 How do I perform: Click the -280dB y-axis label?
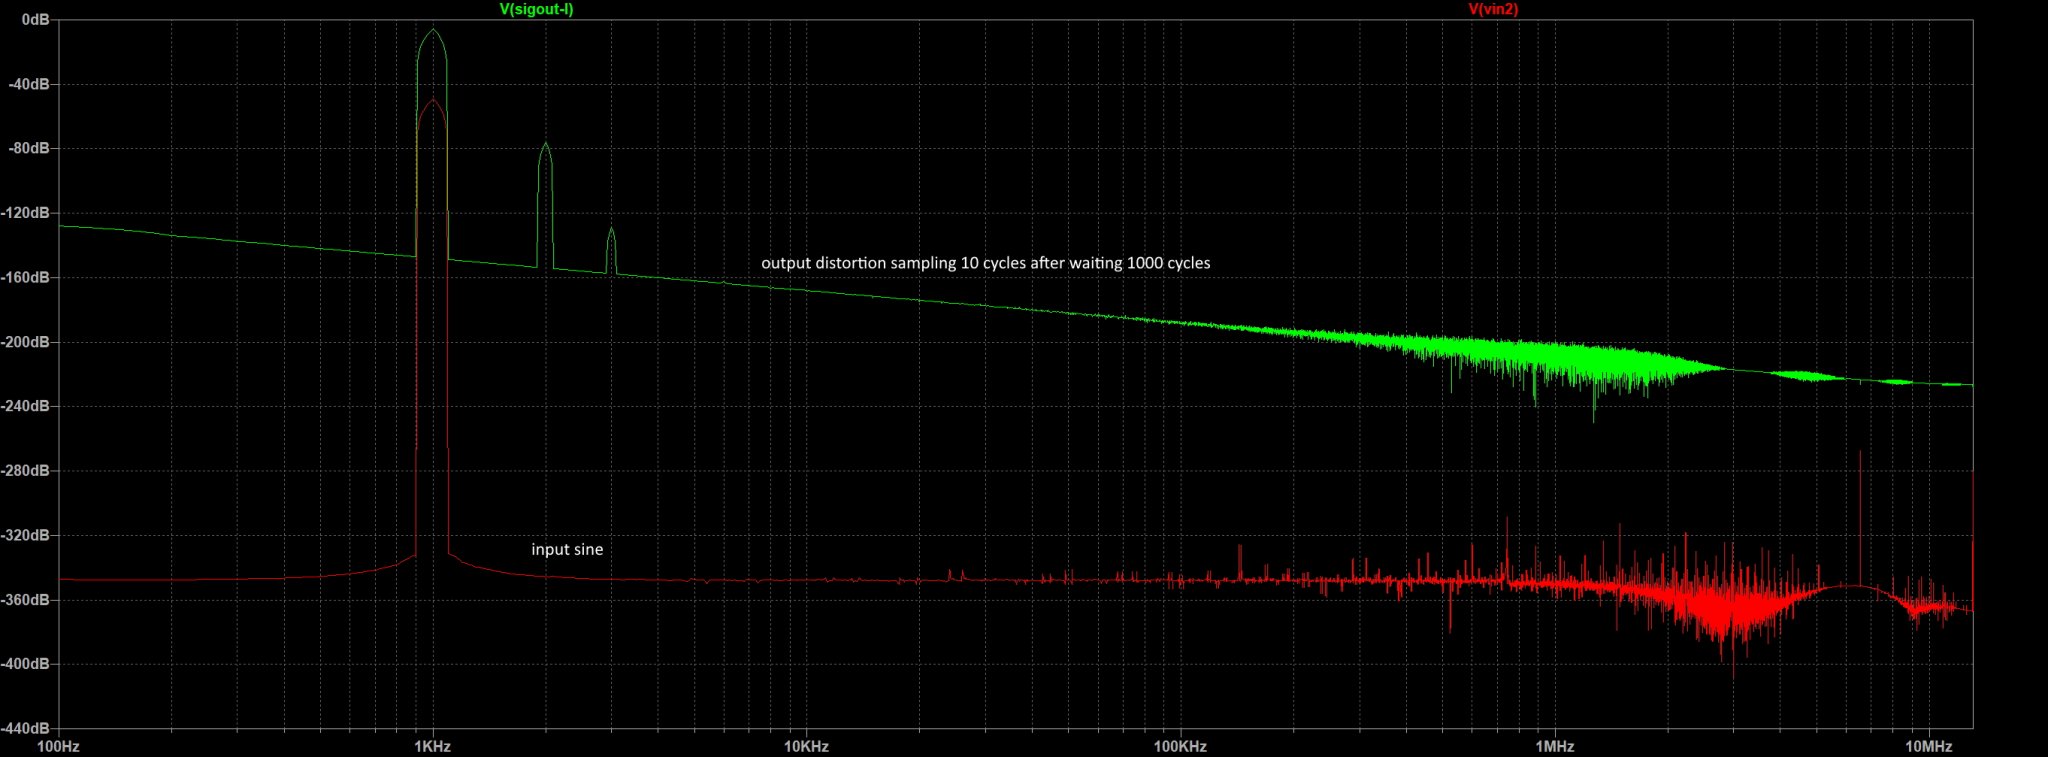26,470
